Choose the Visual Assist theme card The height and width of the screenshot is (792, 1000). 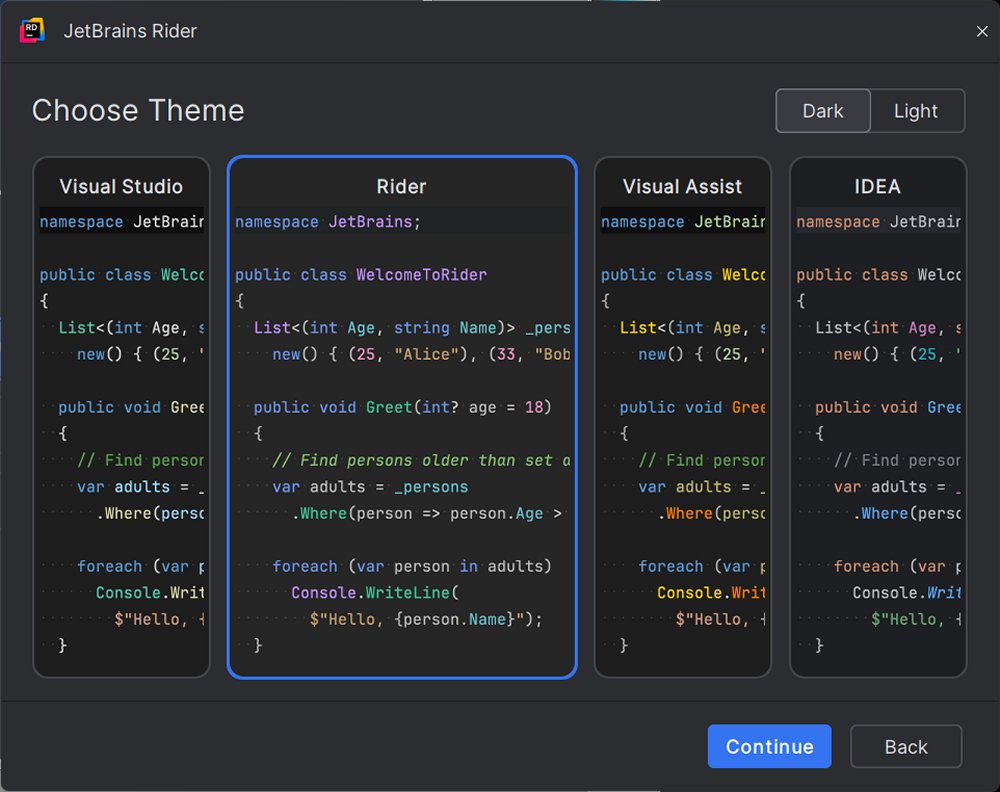pos(682,417)
